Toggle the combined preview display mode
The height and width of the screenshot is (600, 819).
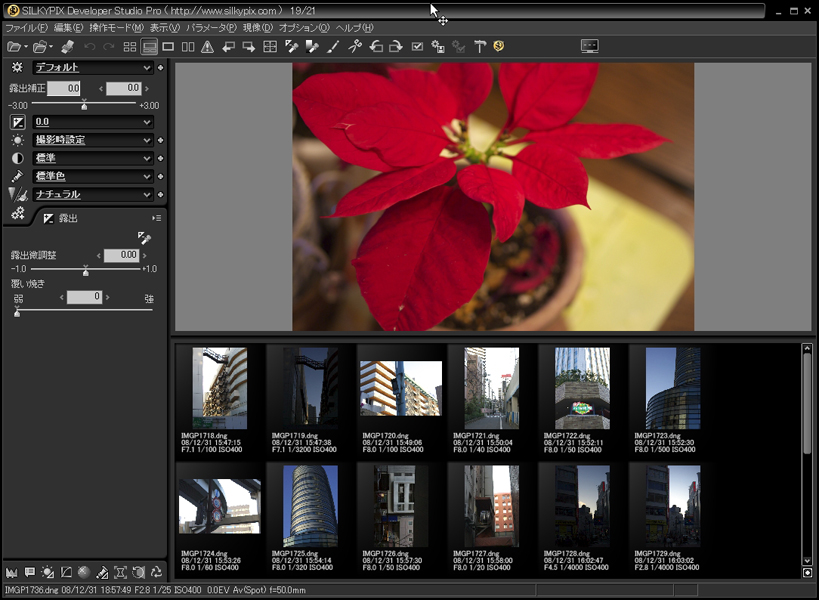[150, 46]
